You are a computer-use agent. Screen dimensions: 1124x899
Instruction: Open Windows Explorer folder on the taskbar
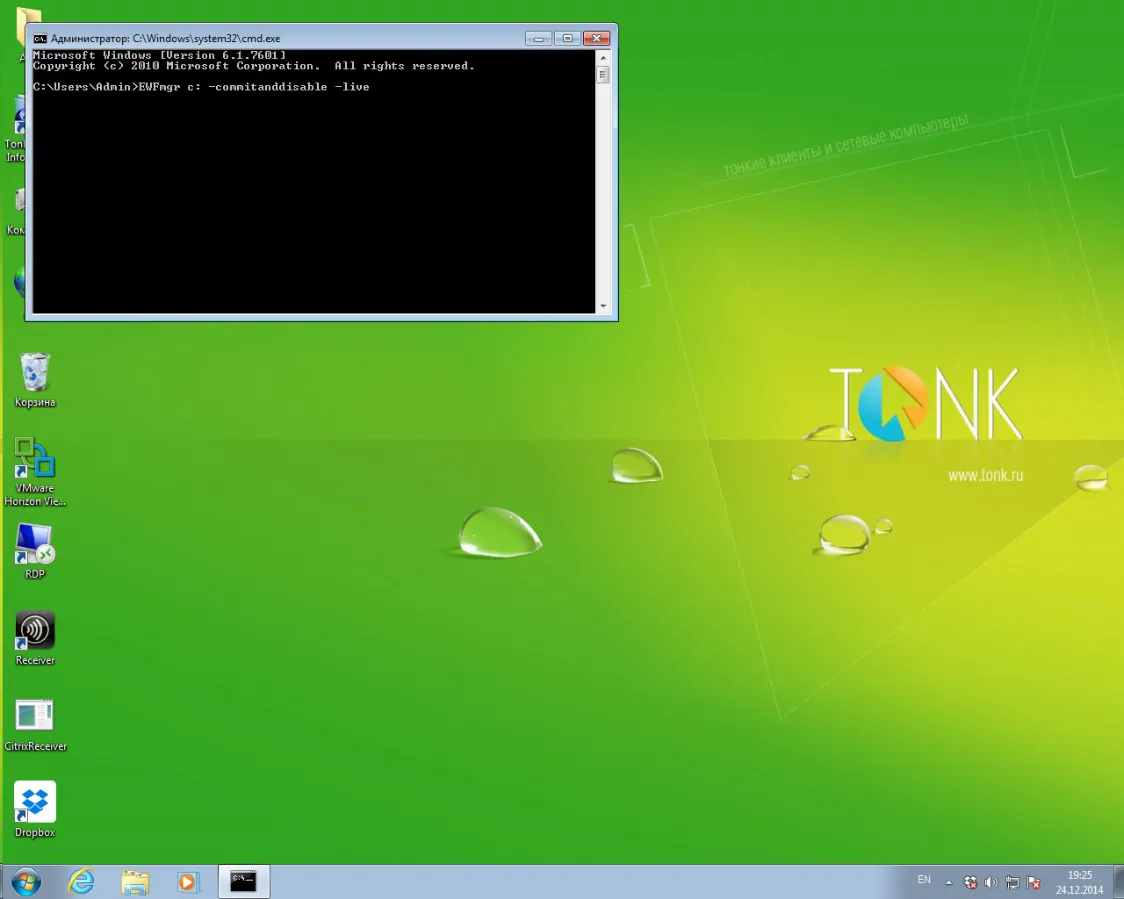[x=135, y=882]
